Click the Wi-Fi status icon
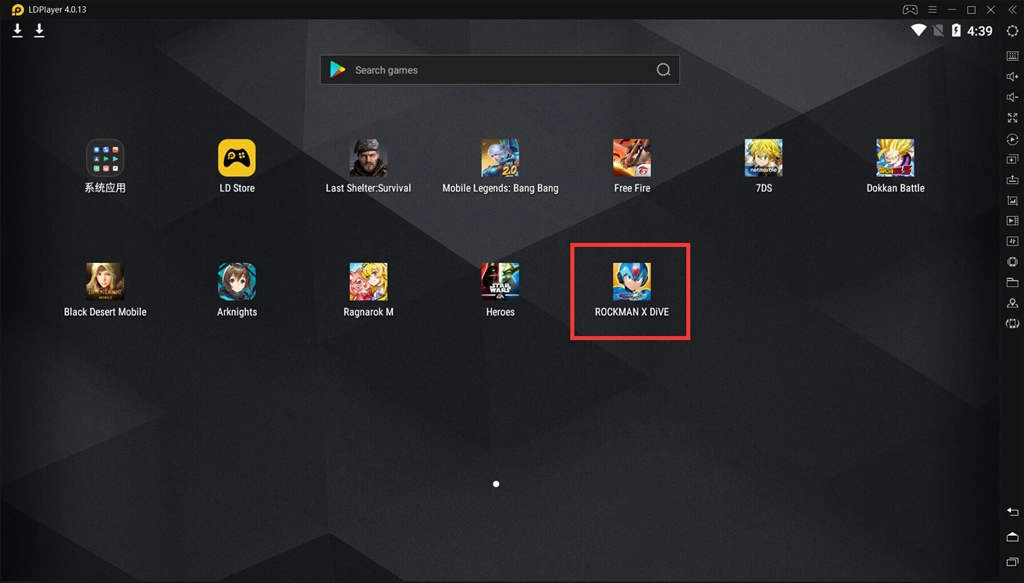 click(918, 31)
